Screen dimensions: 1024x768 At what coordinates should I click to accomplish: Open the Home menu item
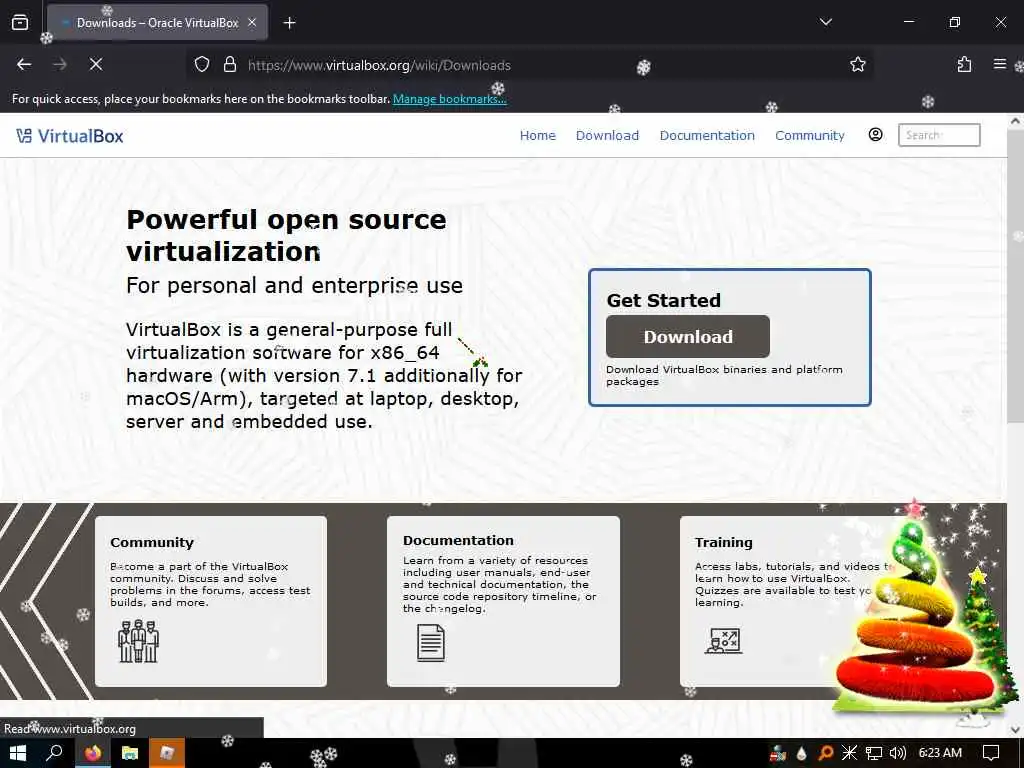[537, 135]
